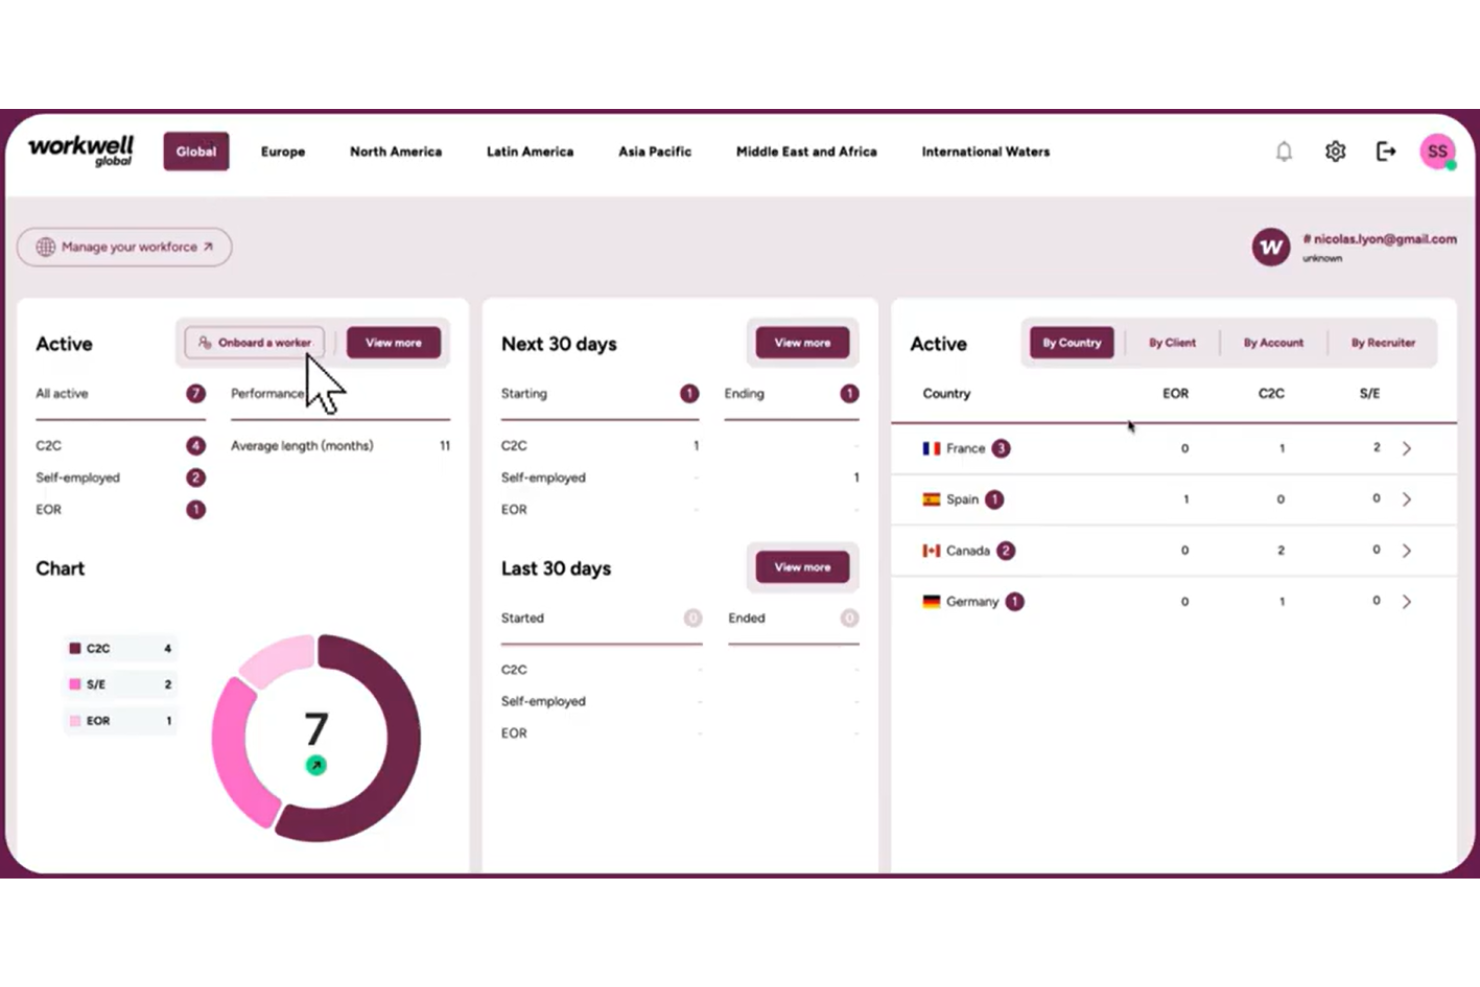Select the W avatar beside nicolas.lyon@gmail.com
Image resolution: width=1480 pixels, height=987 pixels.
point(1270,247)
